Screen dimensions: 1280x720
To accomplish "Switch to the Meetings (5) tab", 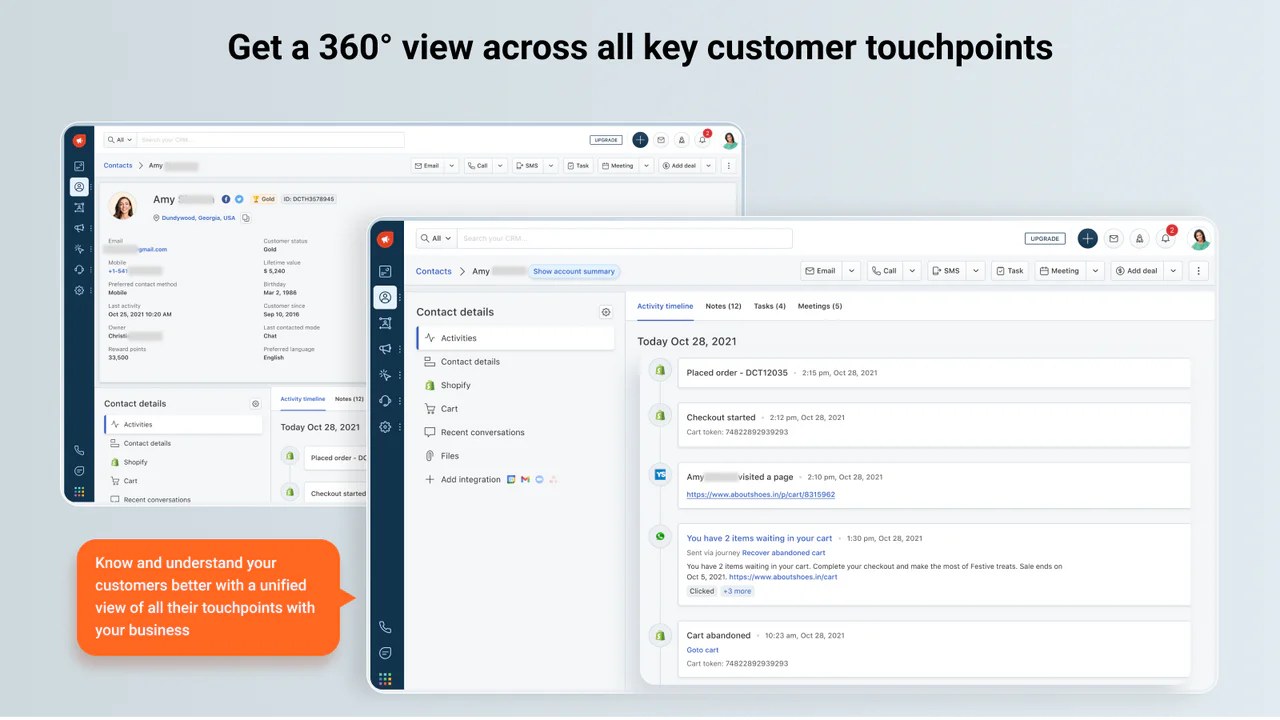I will click(x=820, y=306).
